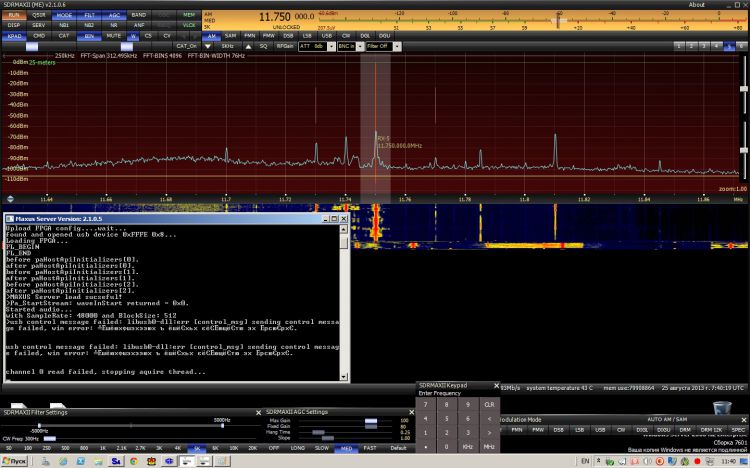Viewport: 750px width, 468px height.
Task: Open the BAND selector
Action: coord(139,15)
